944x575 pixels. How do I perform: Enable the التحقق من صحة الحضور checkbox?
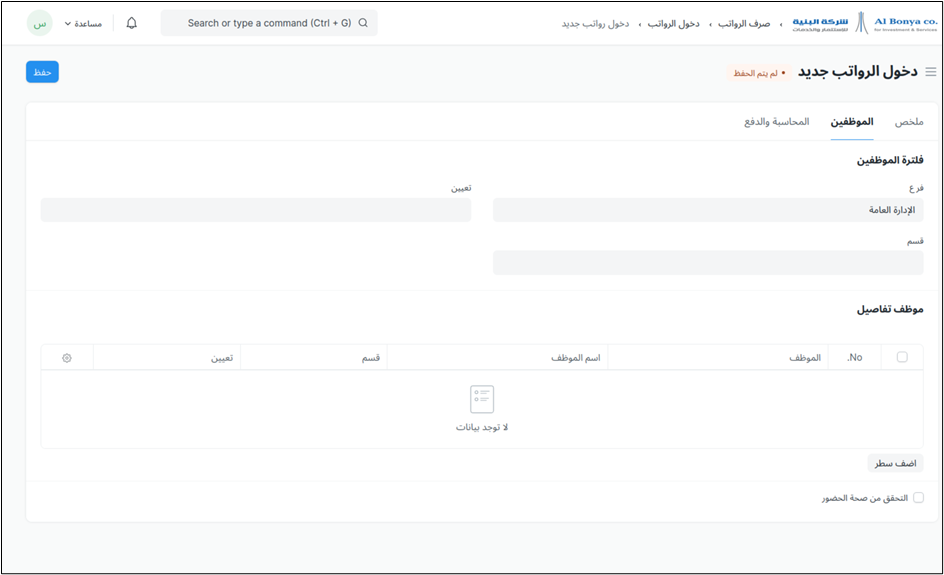(918, 498)
